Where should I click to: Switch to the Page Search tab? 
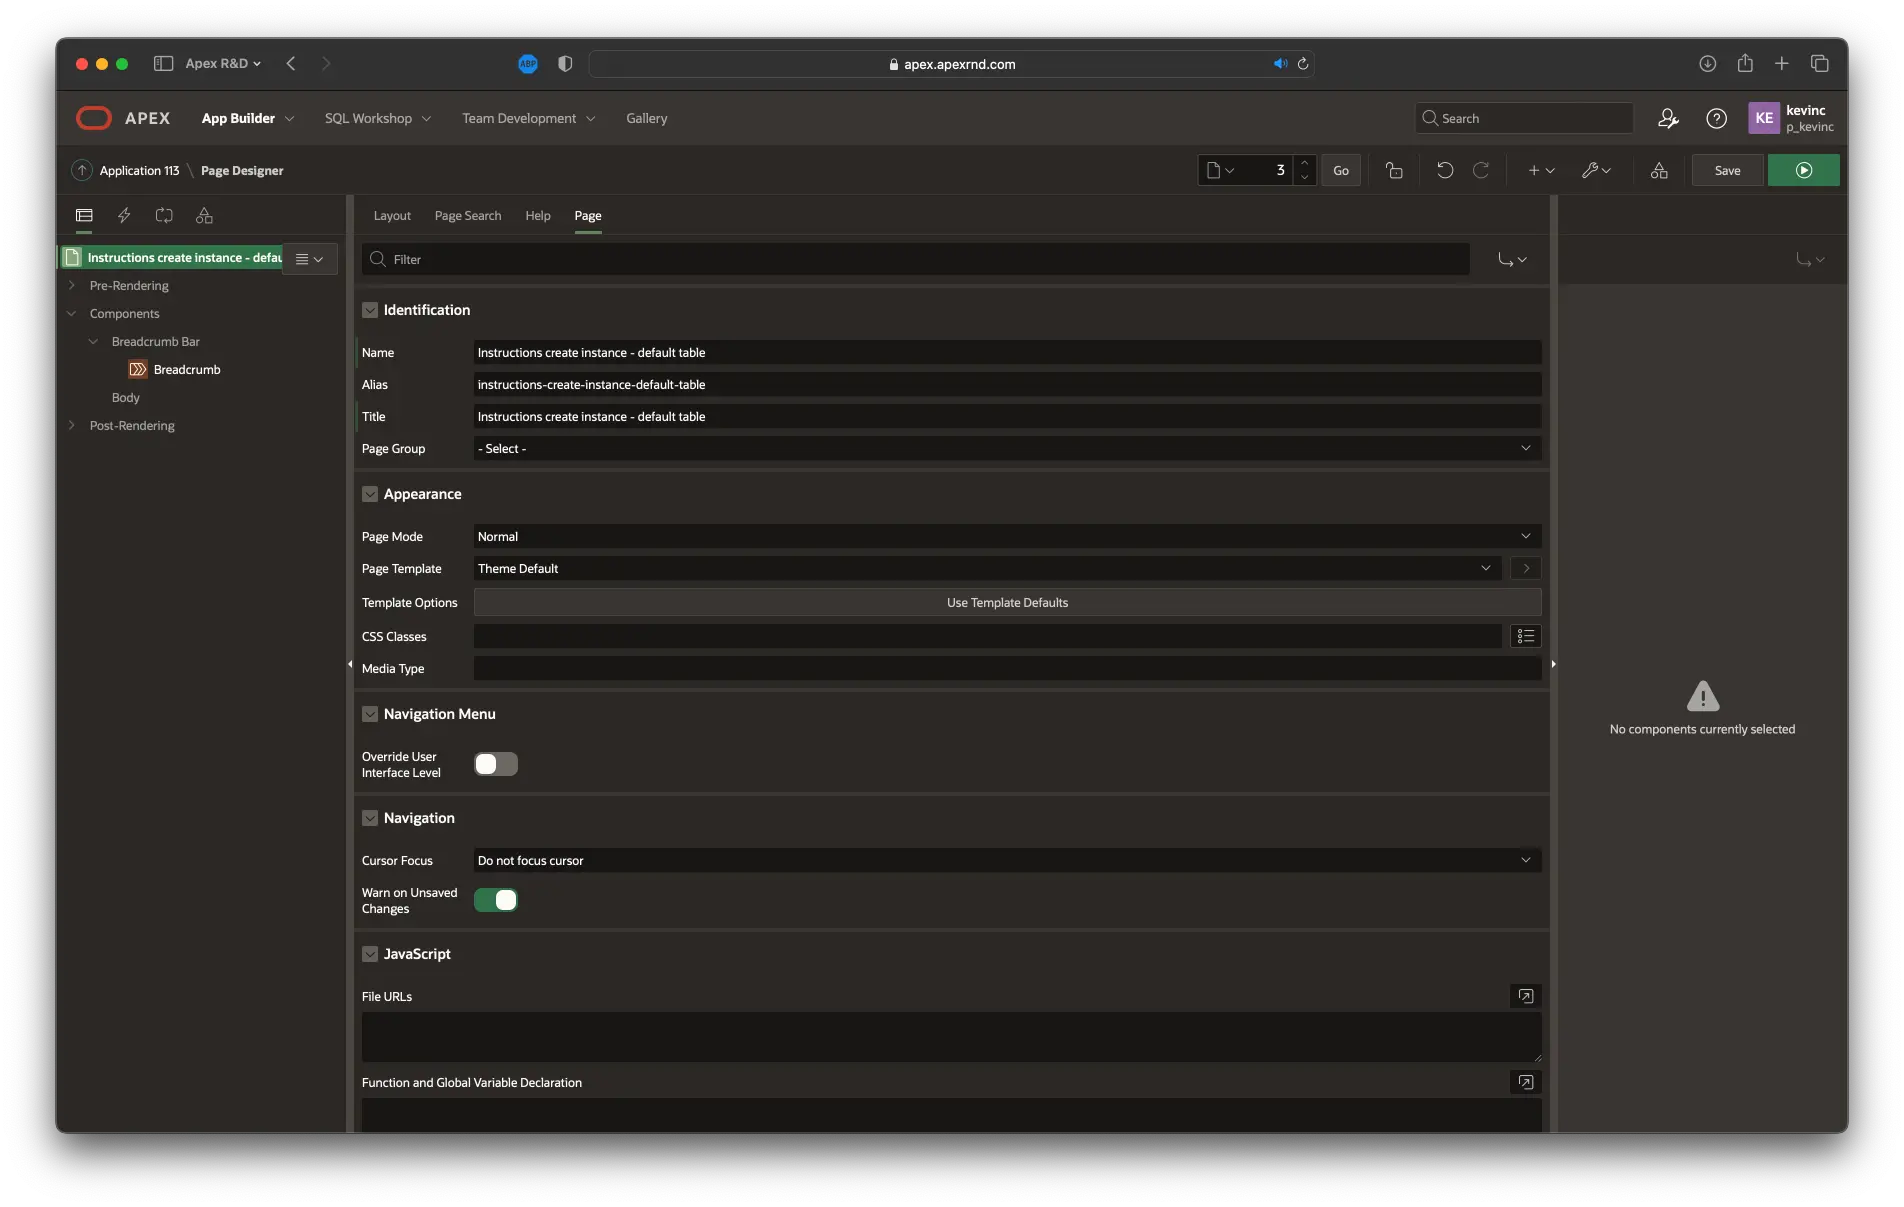(x=468, y=216)
